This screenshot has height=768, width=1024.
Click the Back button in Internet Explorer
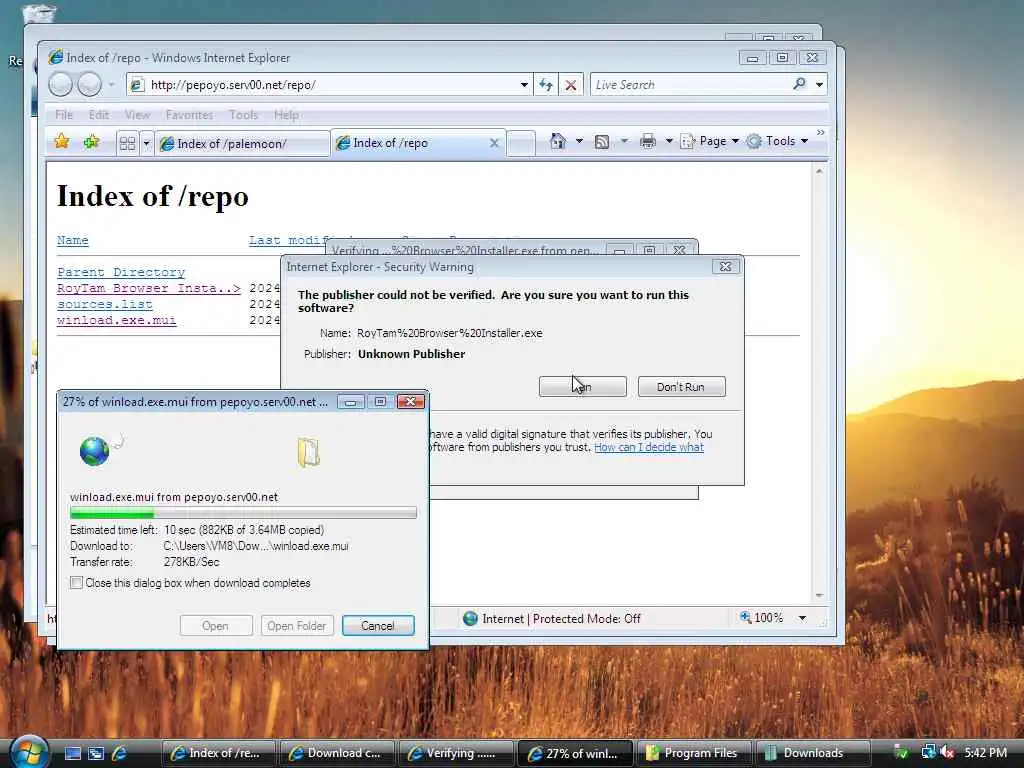coord(60,84)
